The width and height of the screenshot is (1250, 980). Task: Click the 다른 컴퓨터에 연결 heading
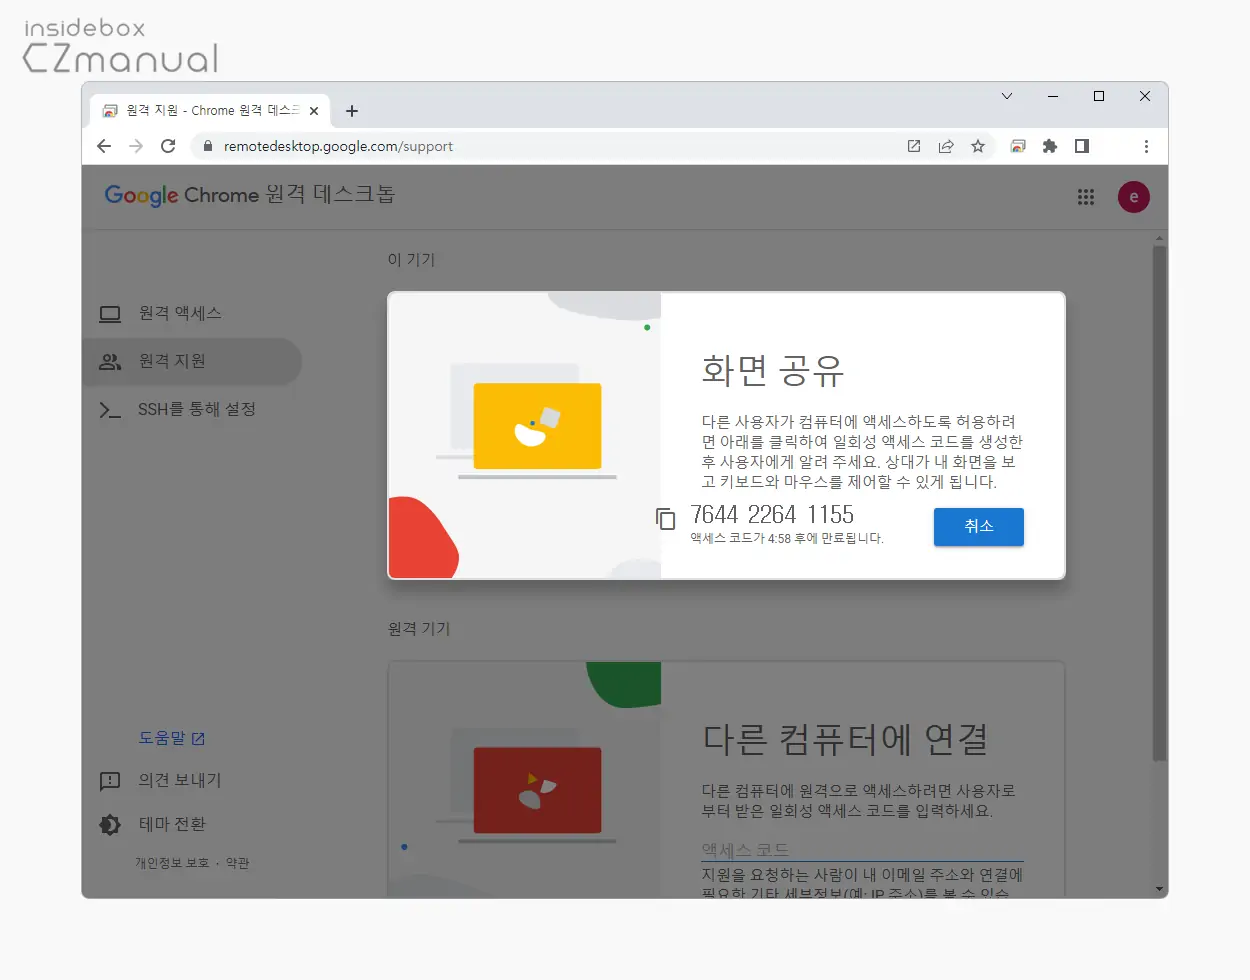pos(846,739)
